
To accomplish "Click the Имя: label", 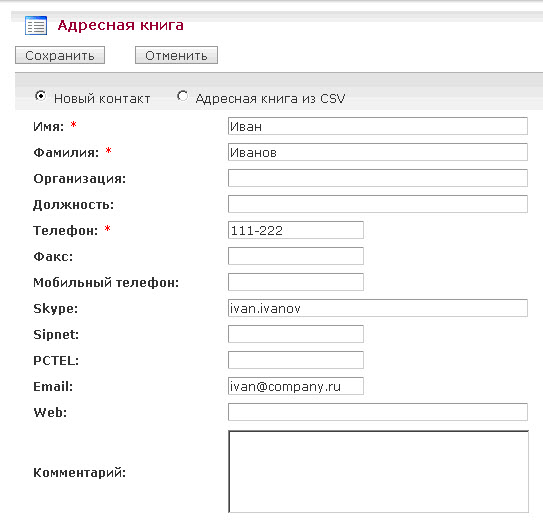I will tap(48, 127).
